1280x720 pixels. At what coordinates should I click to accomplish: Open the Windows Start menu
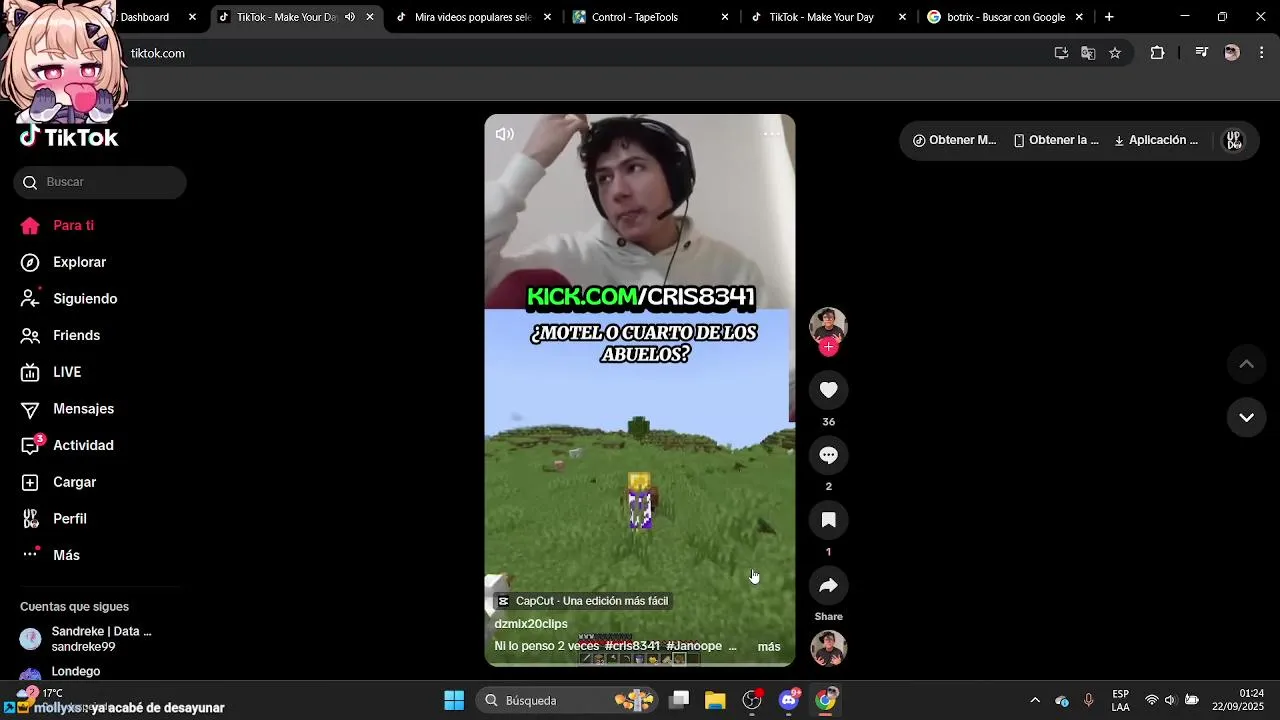coord(454,700)
